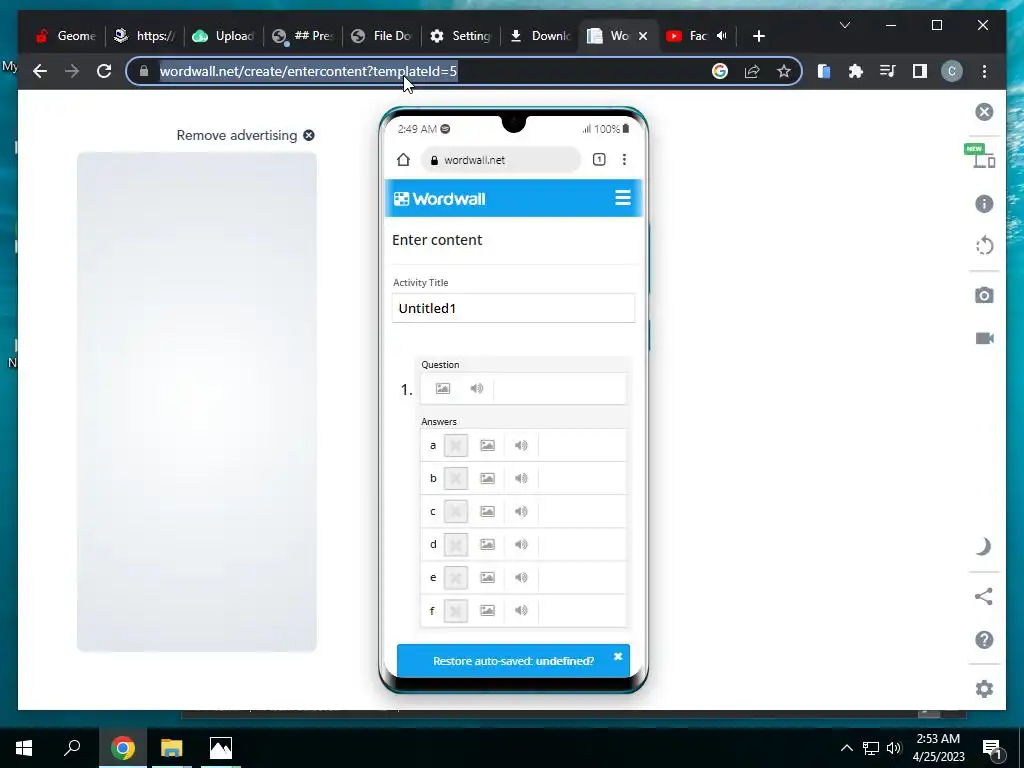Image resolution: width=1024 pixels, height=768 pixels.
Task: Add audio to answer a
Action: [521, 445]
